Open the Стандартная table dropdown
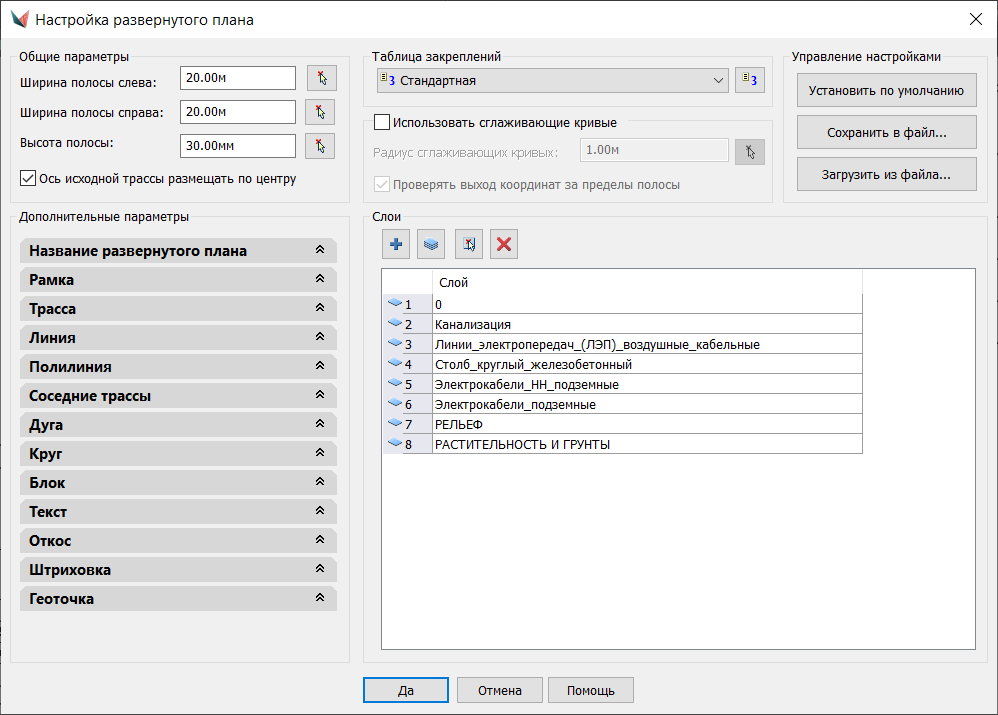 click(x=551, y=80)
